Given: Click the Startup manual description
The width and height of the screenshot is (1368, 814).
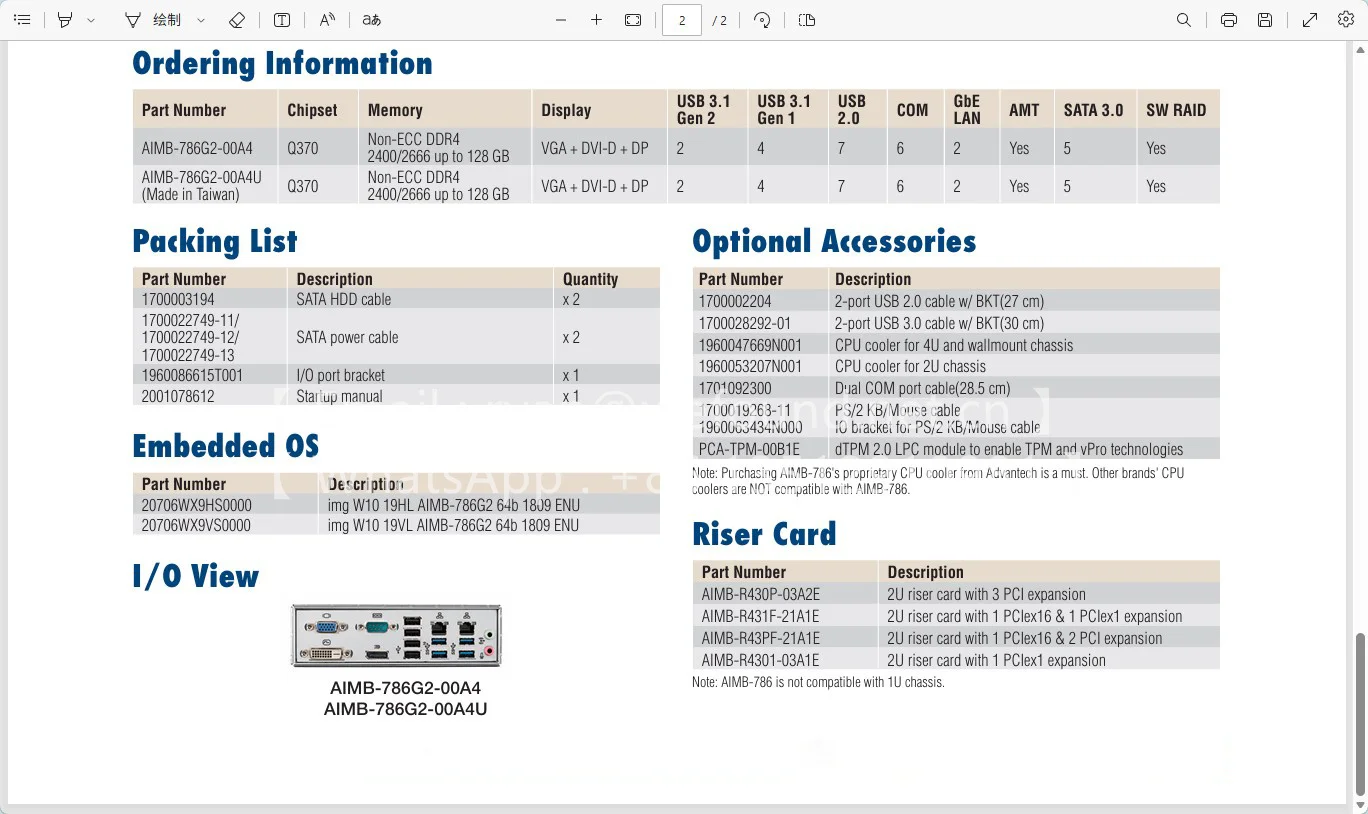Looking at the screenshot, I should coord(339,396).
